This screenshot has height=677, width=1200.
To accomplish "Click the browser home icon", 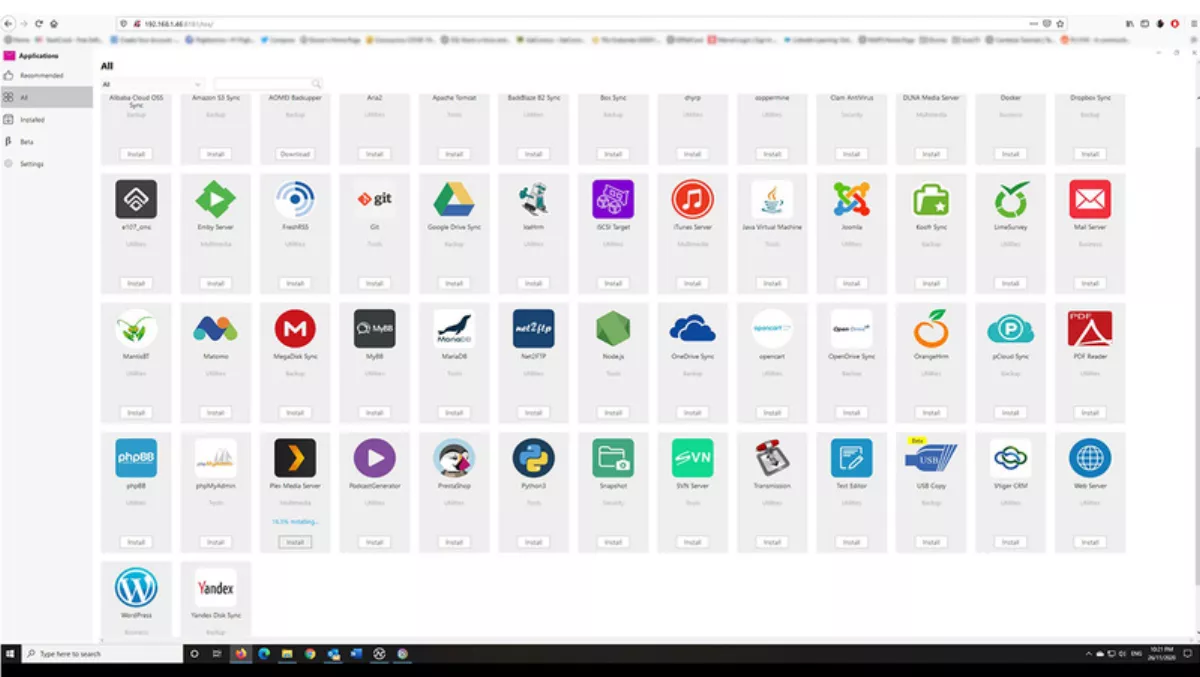I will 53,22.
